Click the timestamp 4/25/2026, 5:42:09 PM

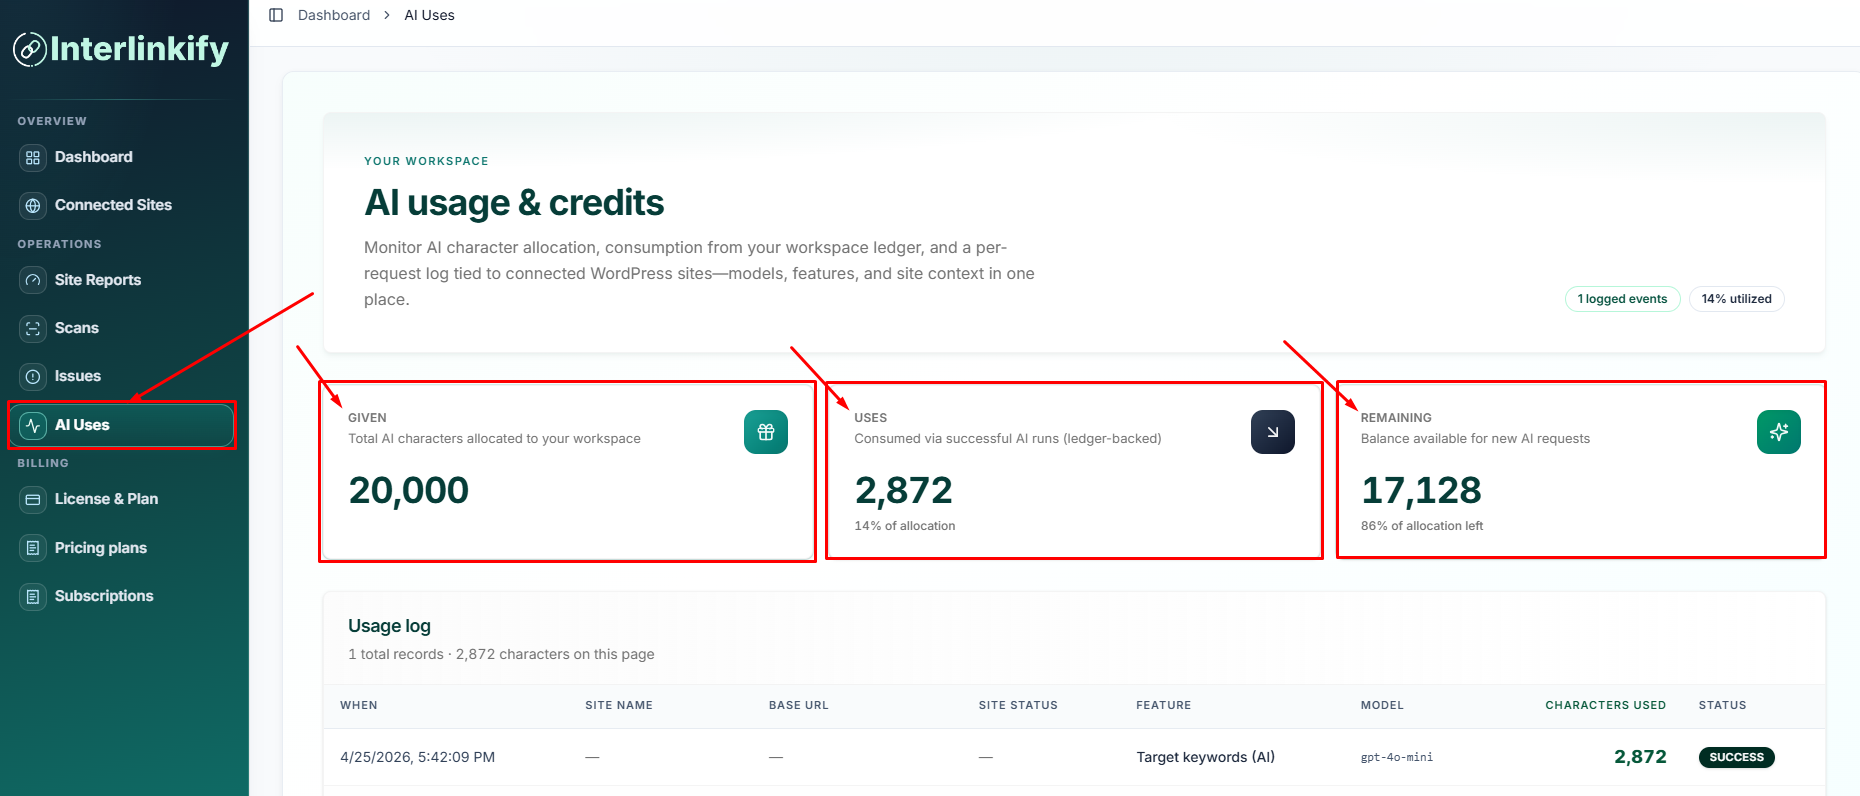click(x=417, y=757)
